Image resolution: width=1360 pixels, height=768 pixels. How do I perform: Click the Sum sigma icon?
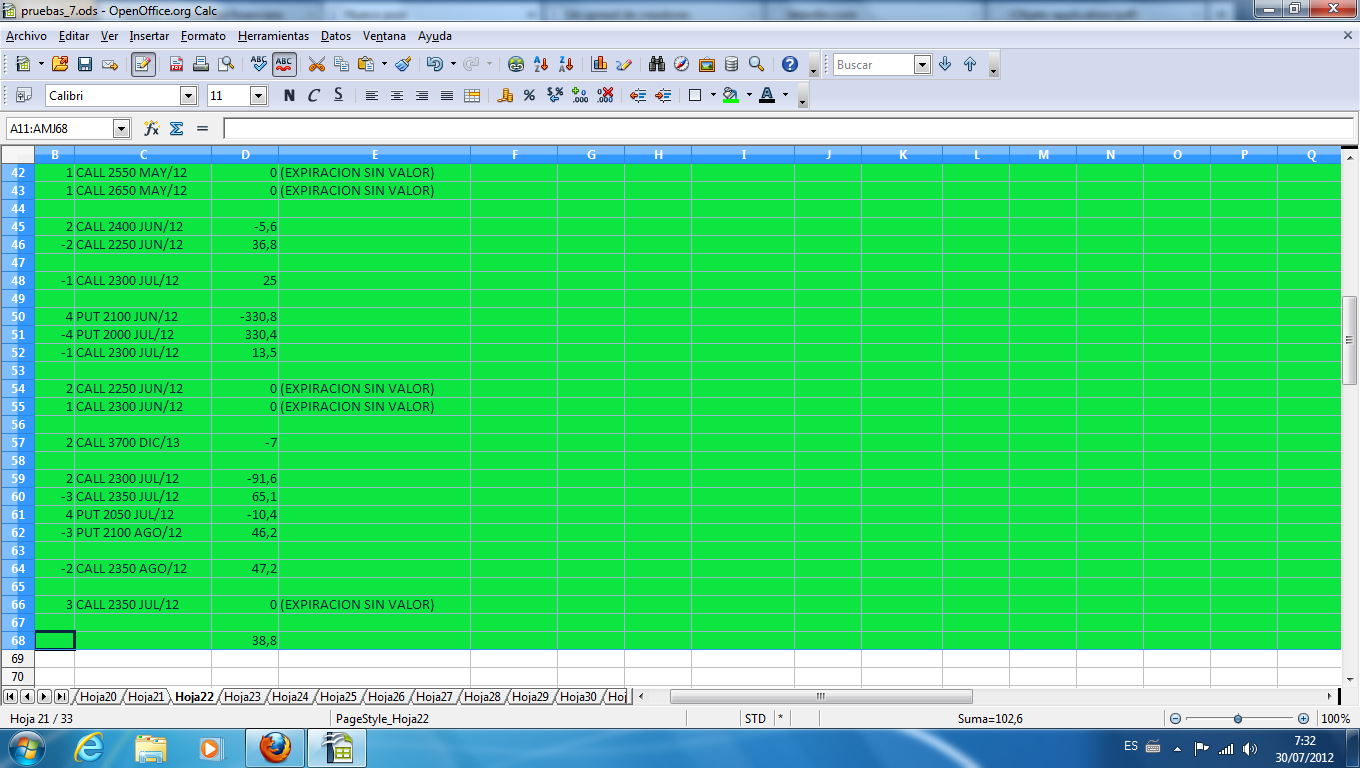click(177, 128)
